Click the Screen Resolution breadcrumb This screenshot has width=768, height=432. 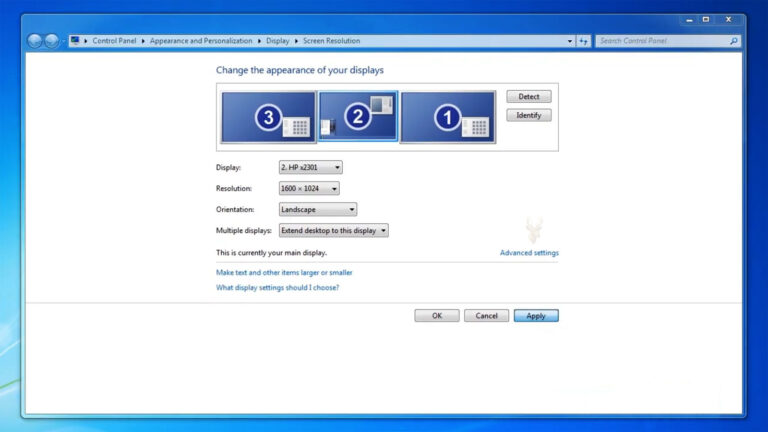click(x=331, y=41)
